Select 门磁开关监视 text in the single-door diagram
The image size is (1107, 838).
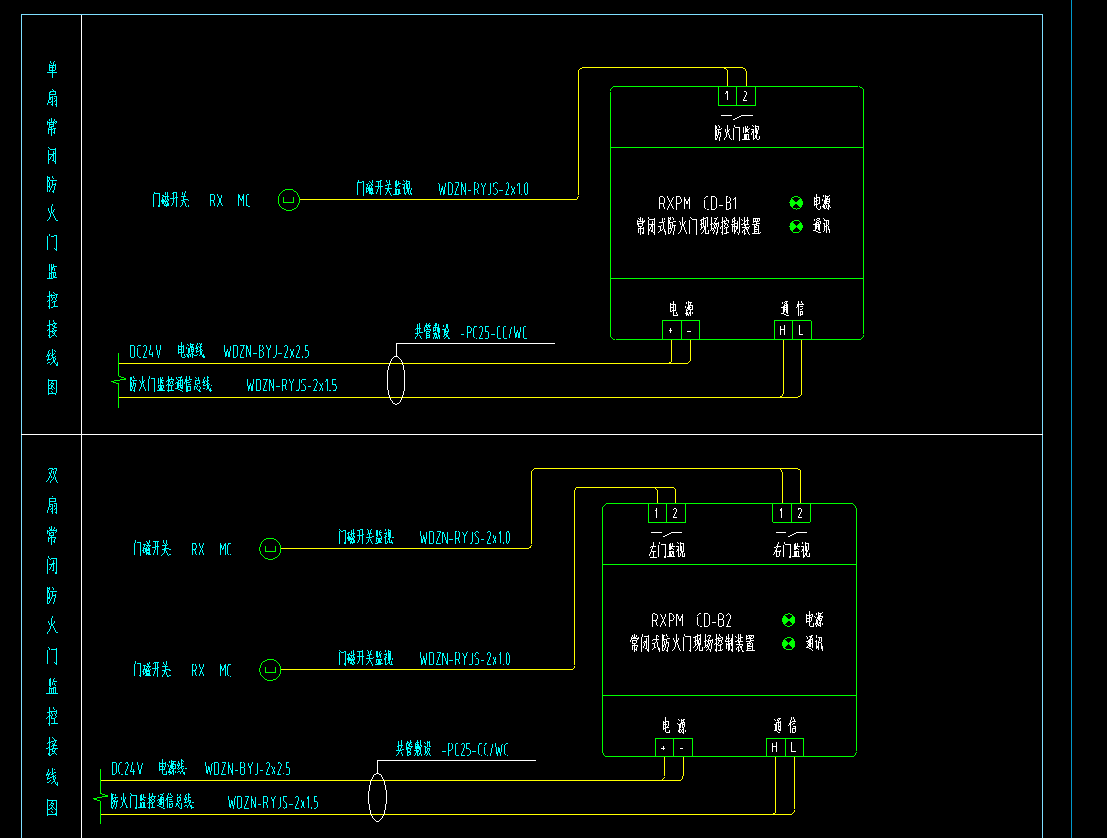(383, 188)
